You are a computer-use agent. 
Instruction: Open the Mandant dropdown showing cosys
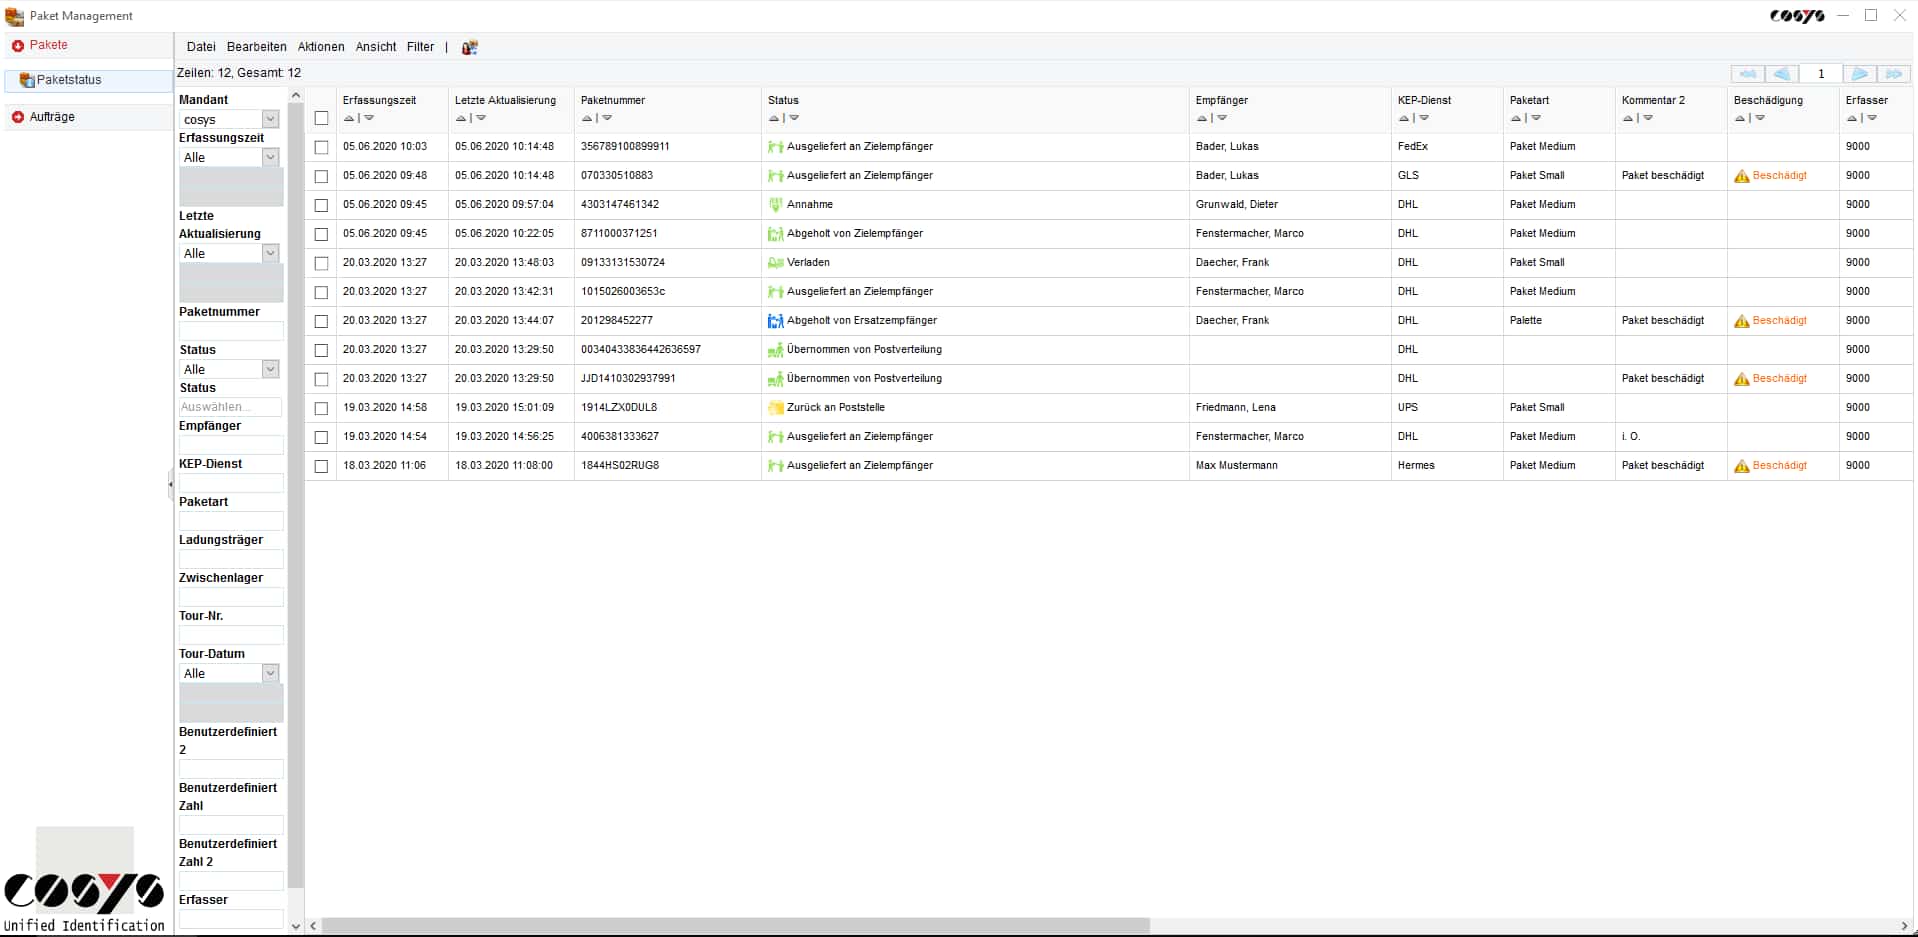[x=269, y=119]
